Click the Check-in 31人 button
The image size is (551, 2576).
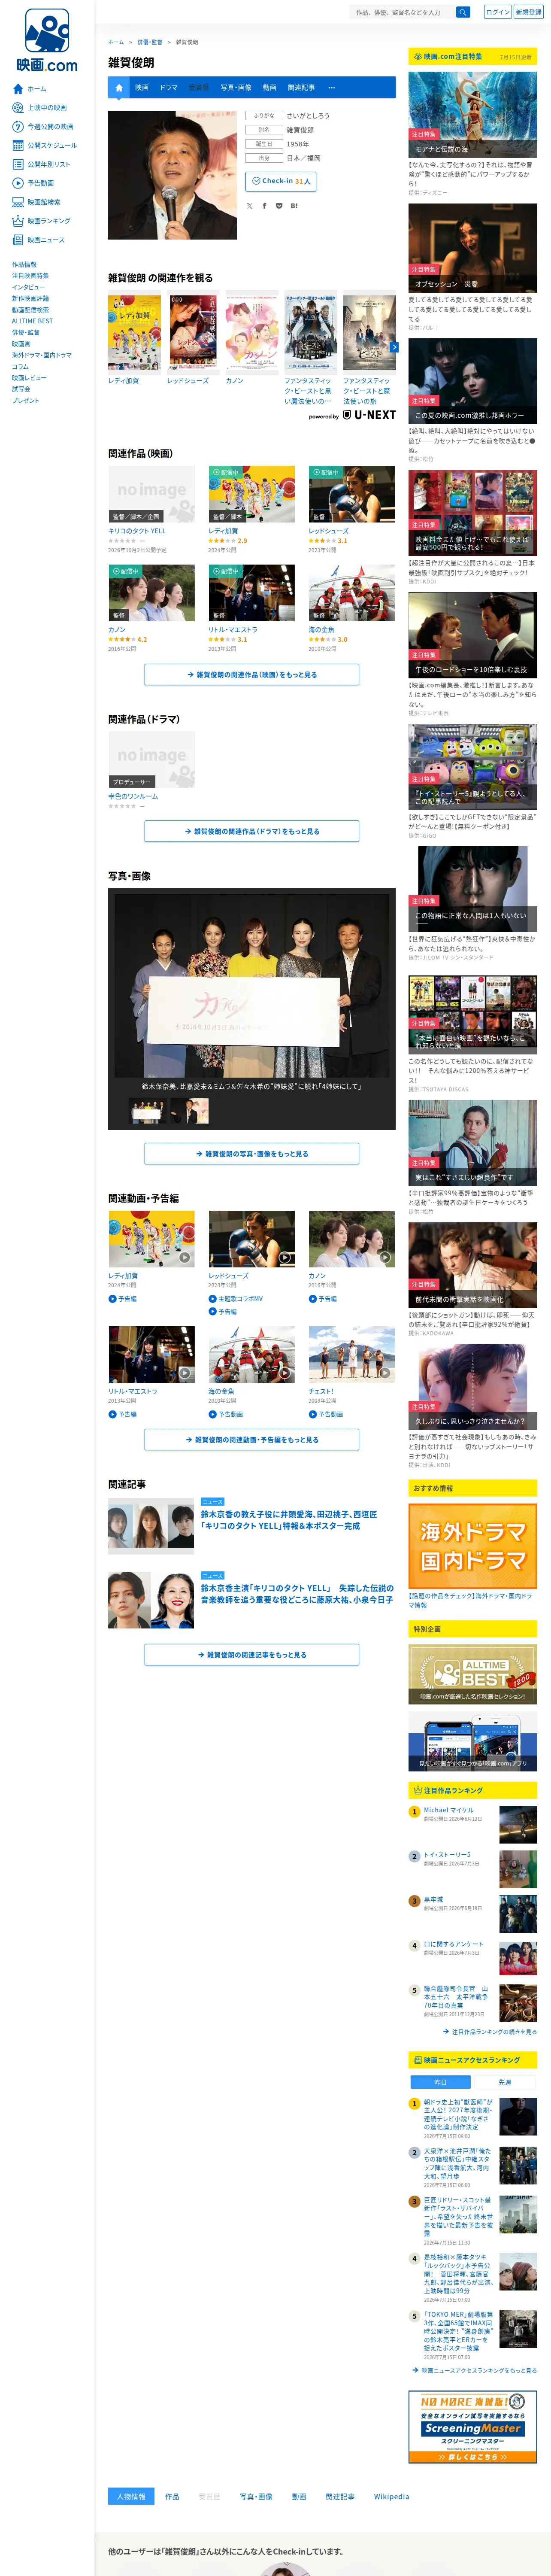[281, 181]
